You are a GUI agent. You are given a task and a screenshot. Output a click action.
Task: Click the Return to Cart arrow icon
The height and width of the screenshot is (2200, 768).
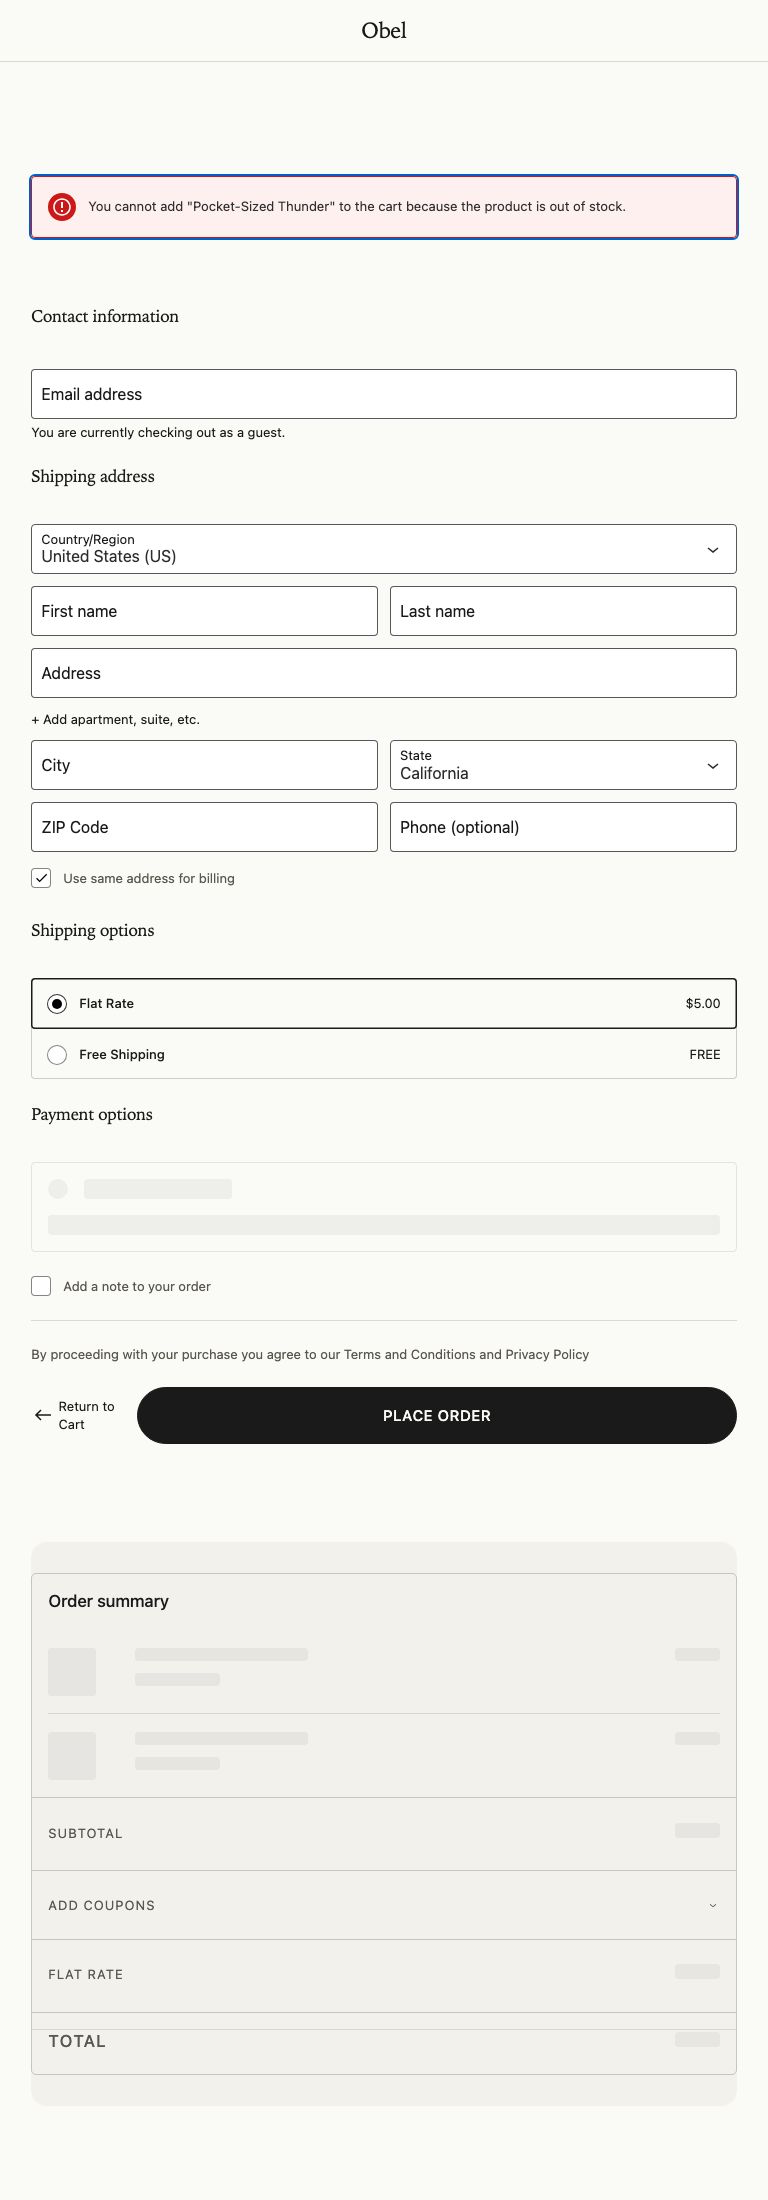coord(43,1415)
